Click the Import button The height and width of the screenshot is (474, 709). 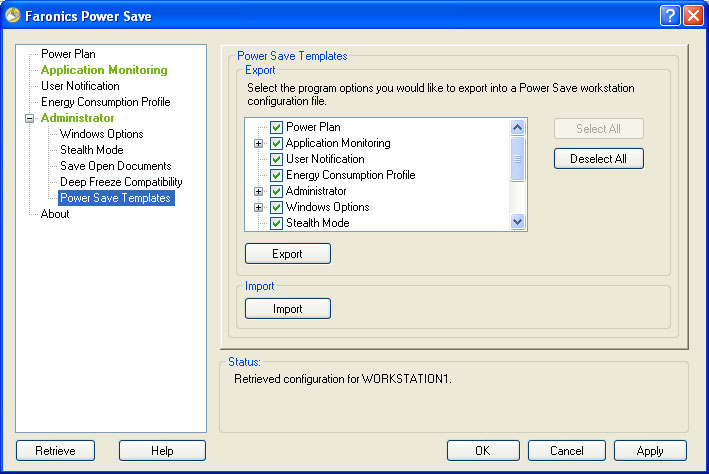point(287,309)
